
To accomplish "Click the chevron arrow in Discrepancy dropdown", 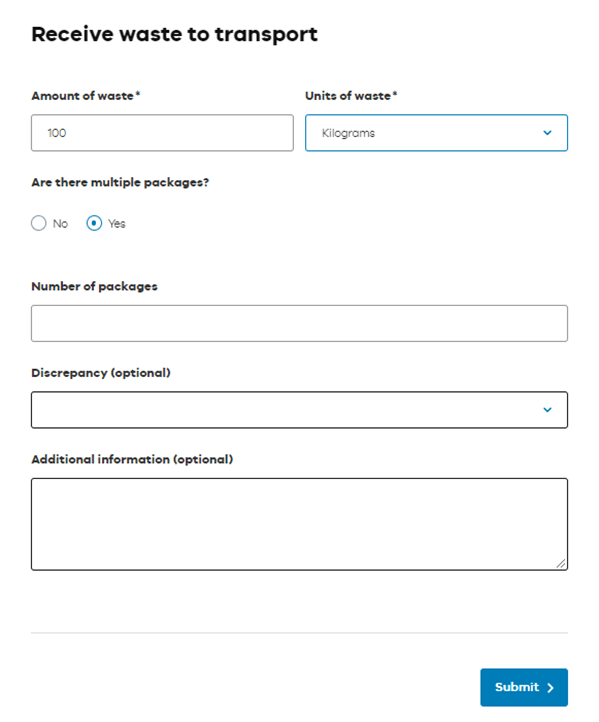I will 547,410.
